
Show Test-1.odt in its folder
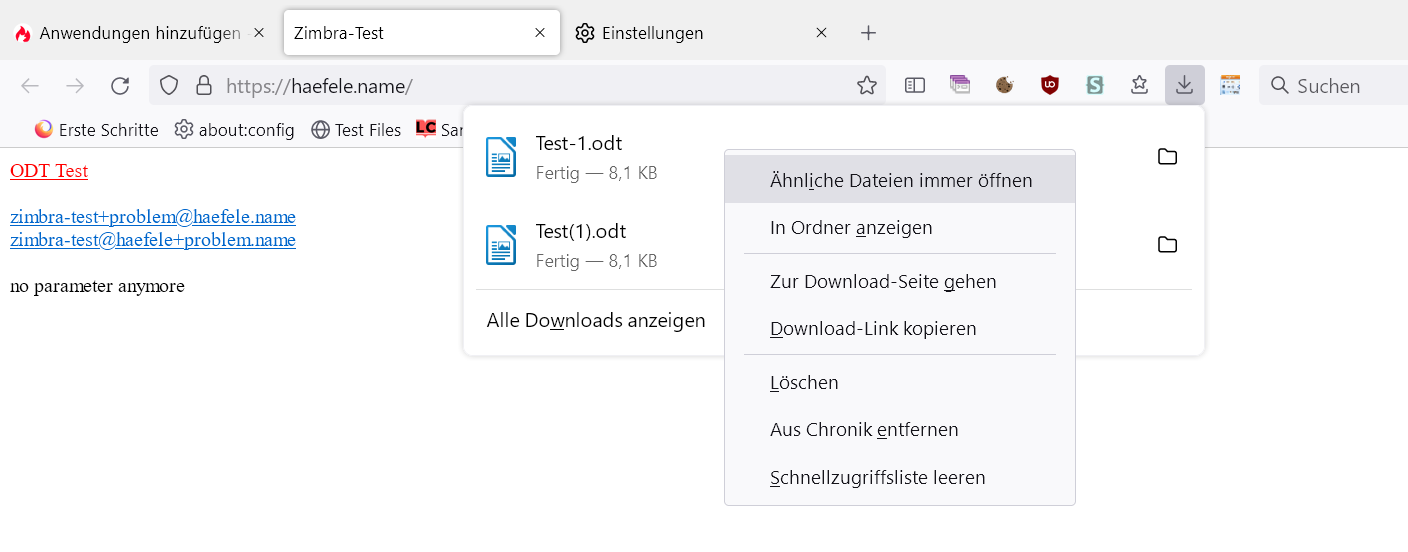[1167, 157]
